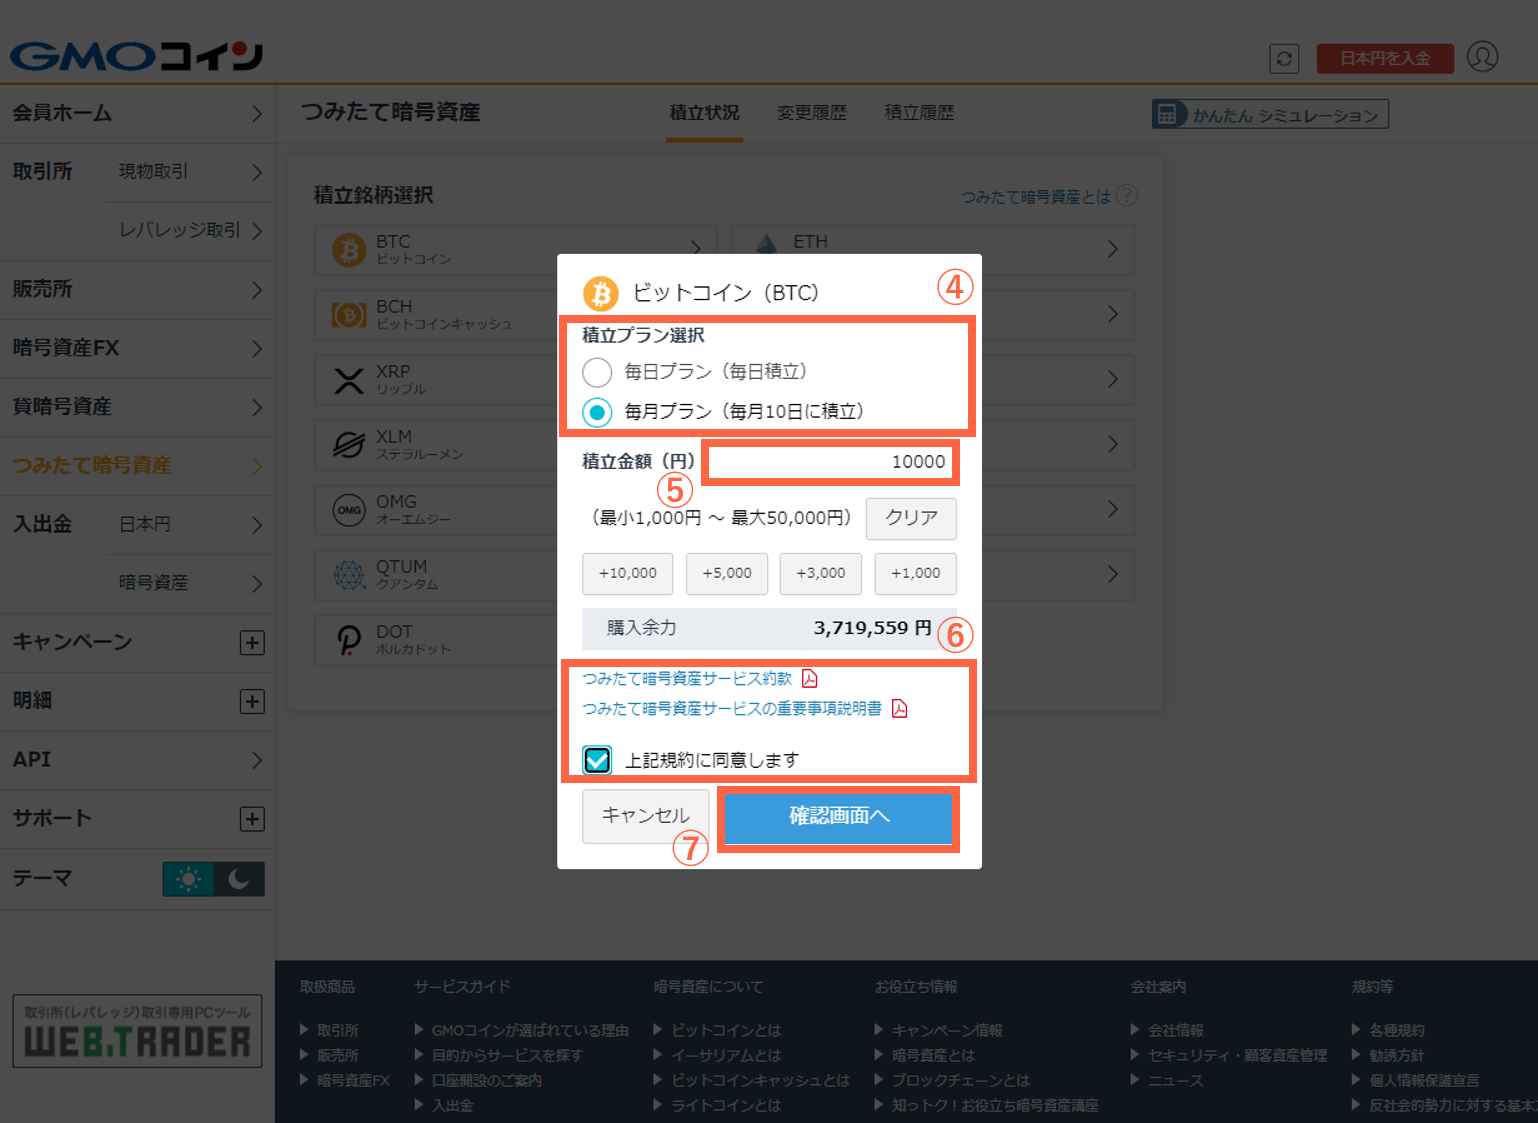This screenshot has width=1538, height=1123.
Task: Add +1,000 yen to amount
Action: tap(916, 574)
